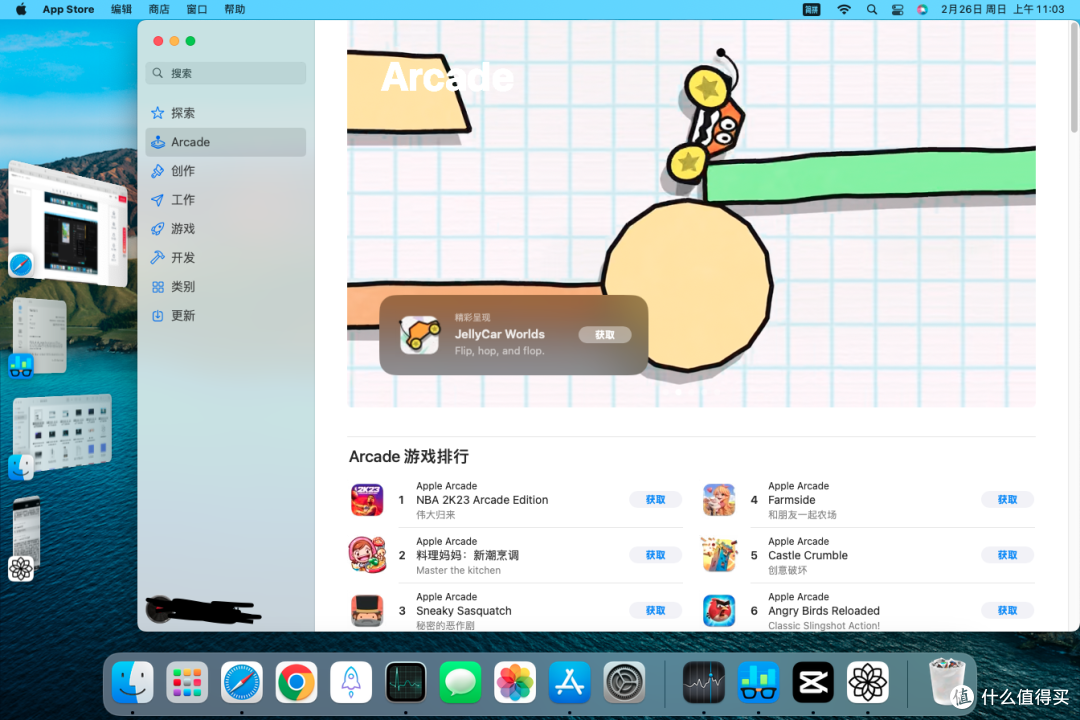This screenshot has width=1080, height=720.
Task: Open the 窗口 menu
Action: (x=197, y=10)
